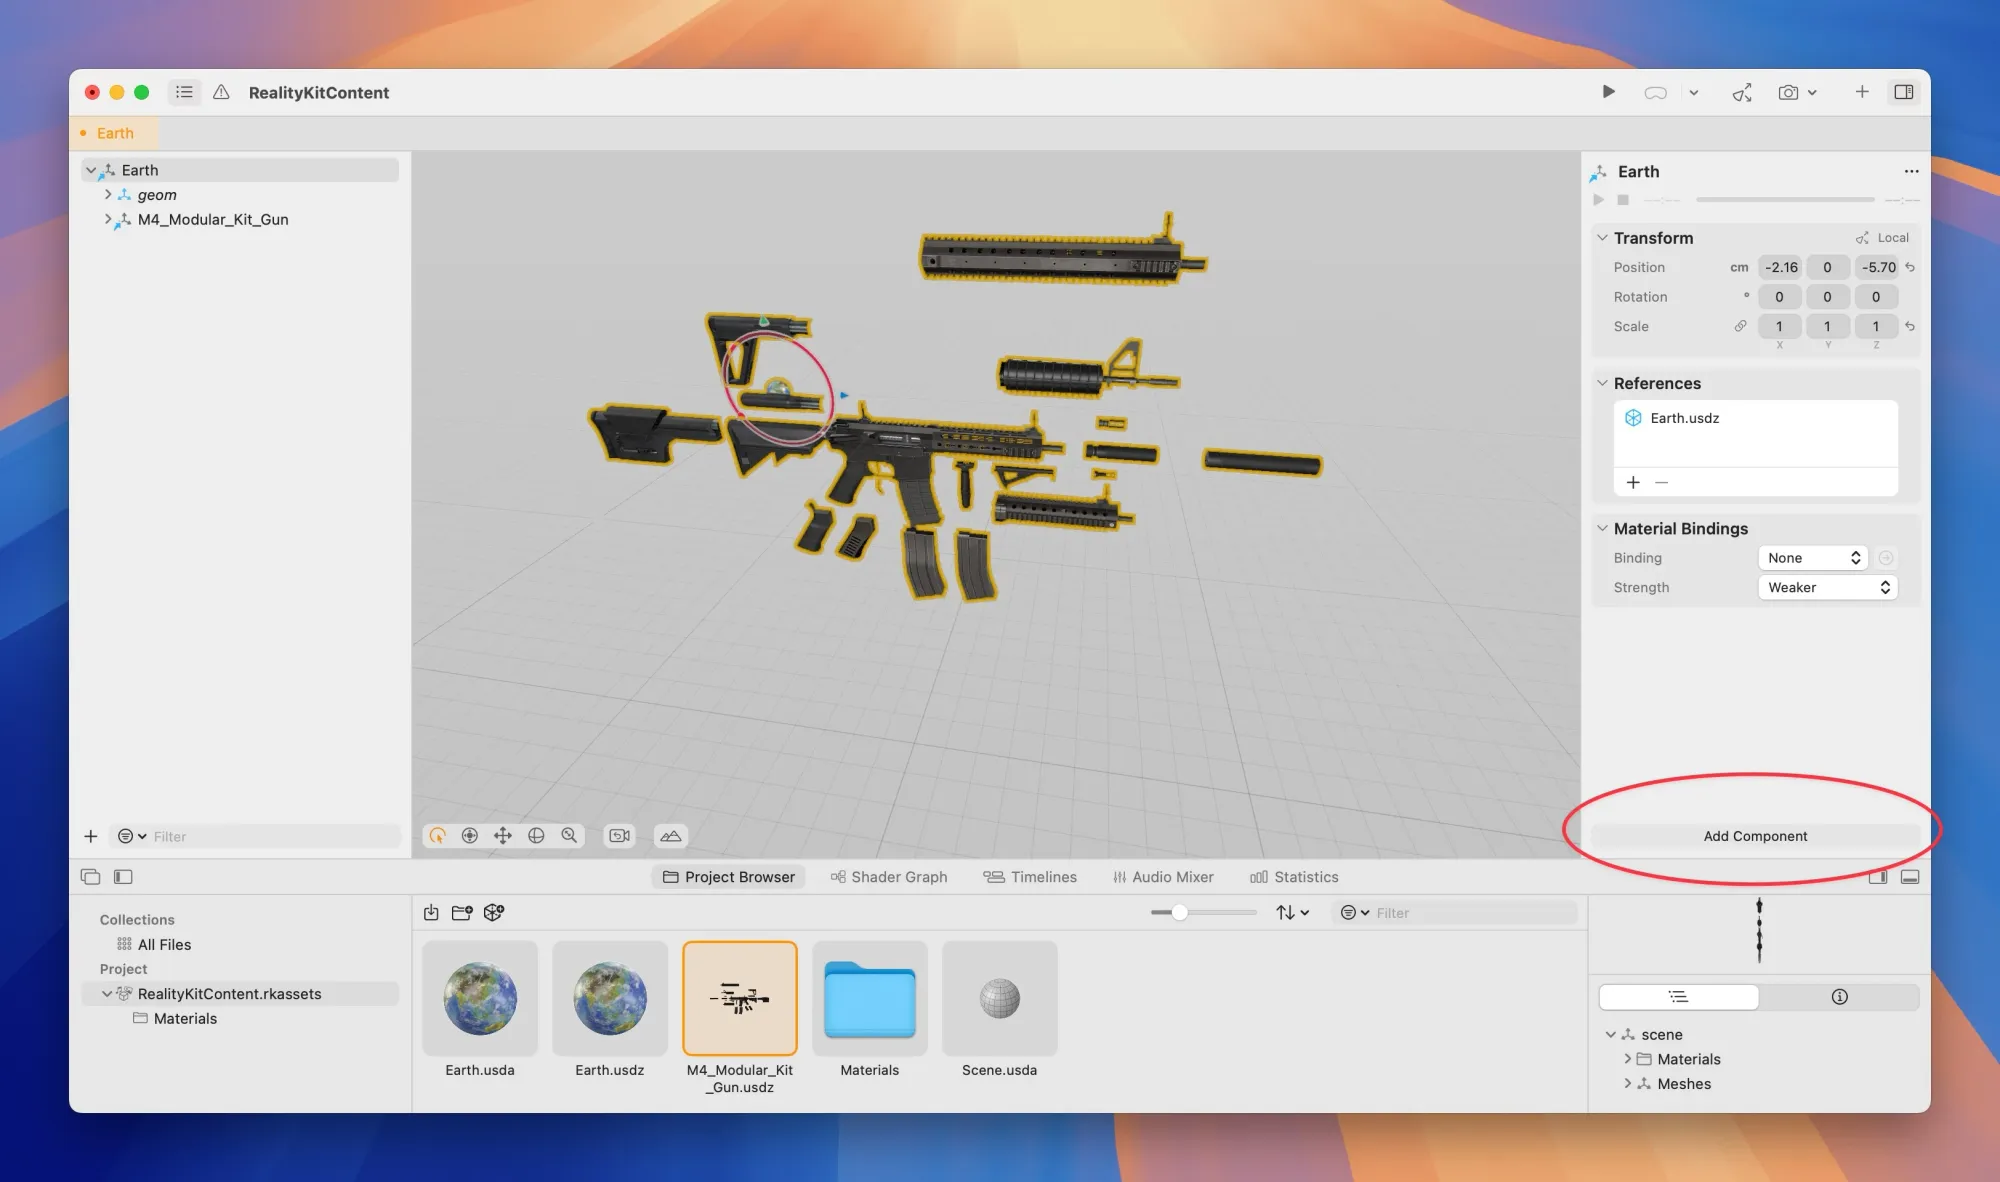Viewport: 2000px width, 1182px height.
Task: Adjust the thumbnail size slider
Action: click(x=1180, y=912)
